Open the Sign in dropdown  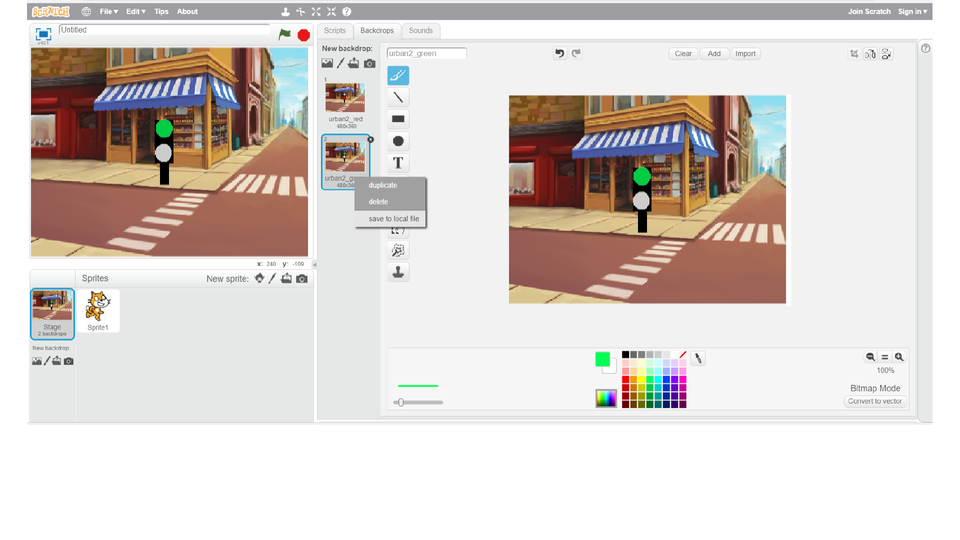coord(912,12)
